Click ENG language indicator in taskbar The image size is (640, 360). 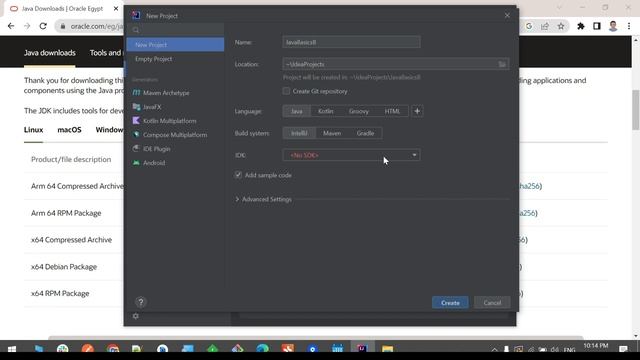coord(569,350)
